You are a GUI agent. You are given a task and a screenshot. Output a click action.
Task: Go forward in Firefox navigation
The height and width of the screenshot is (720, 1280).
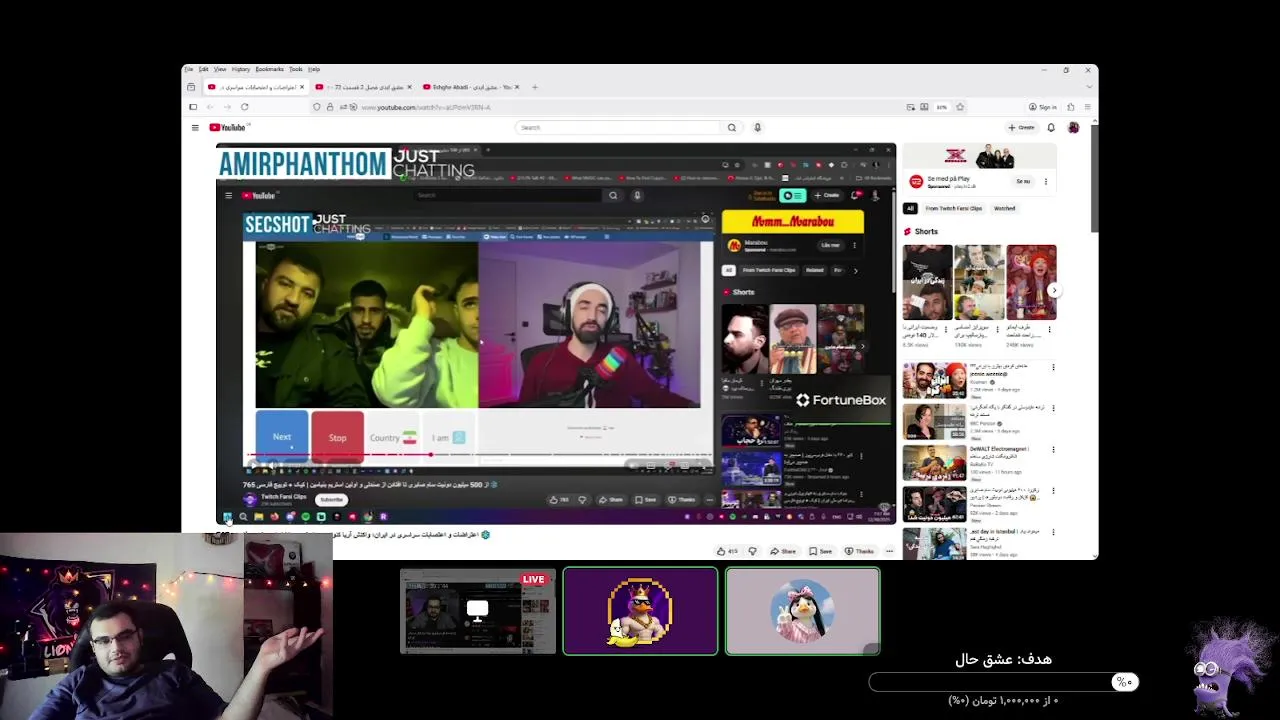227,107
